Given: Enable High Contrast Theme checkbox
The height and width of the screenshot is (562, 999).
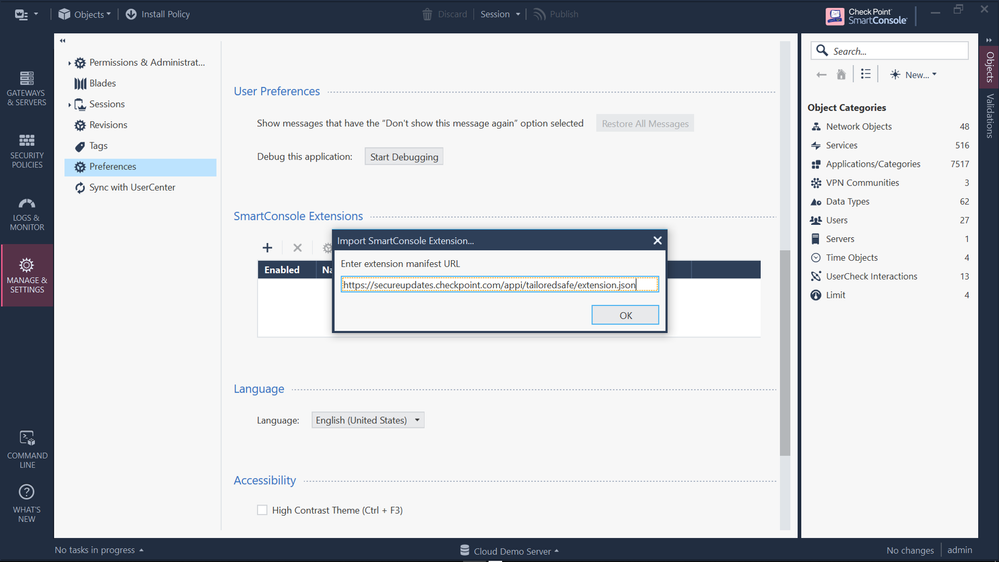Looking at the screenshot, I should 262,510.
